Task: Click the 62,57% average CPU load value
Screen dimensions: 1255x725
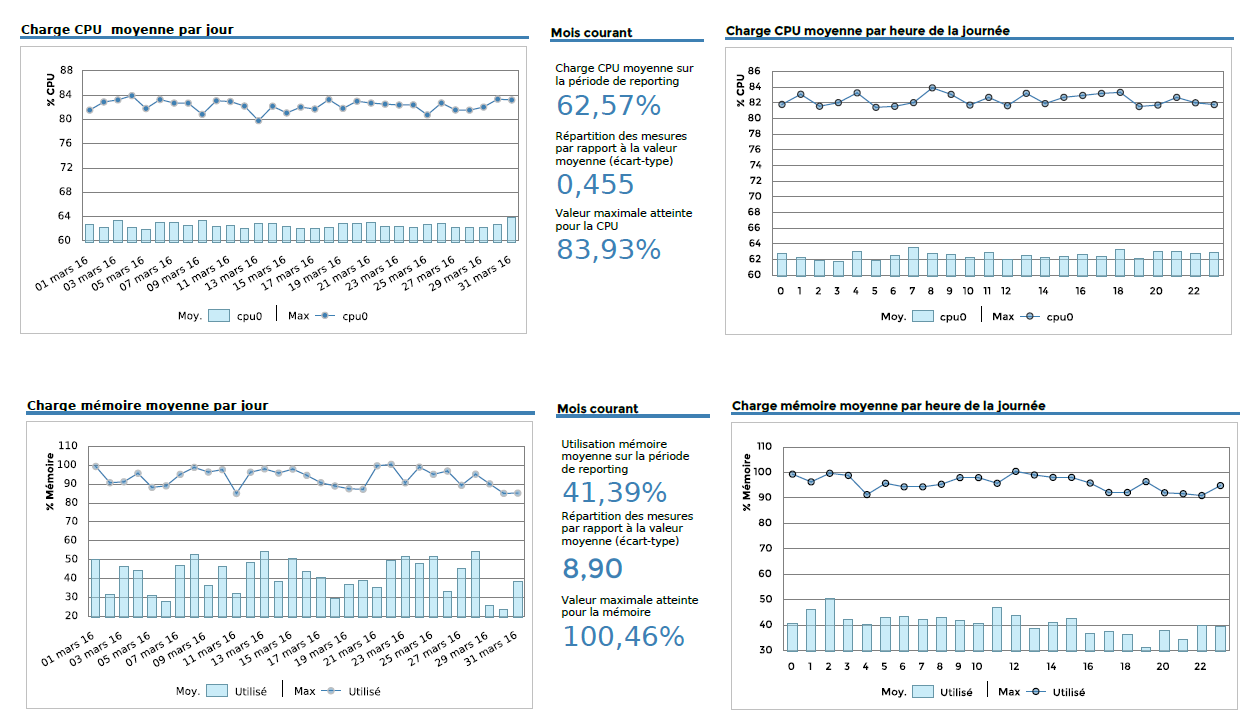Action: 608,106
